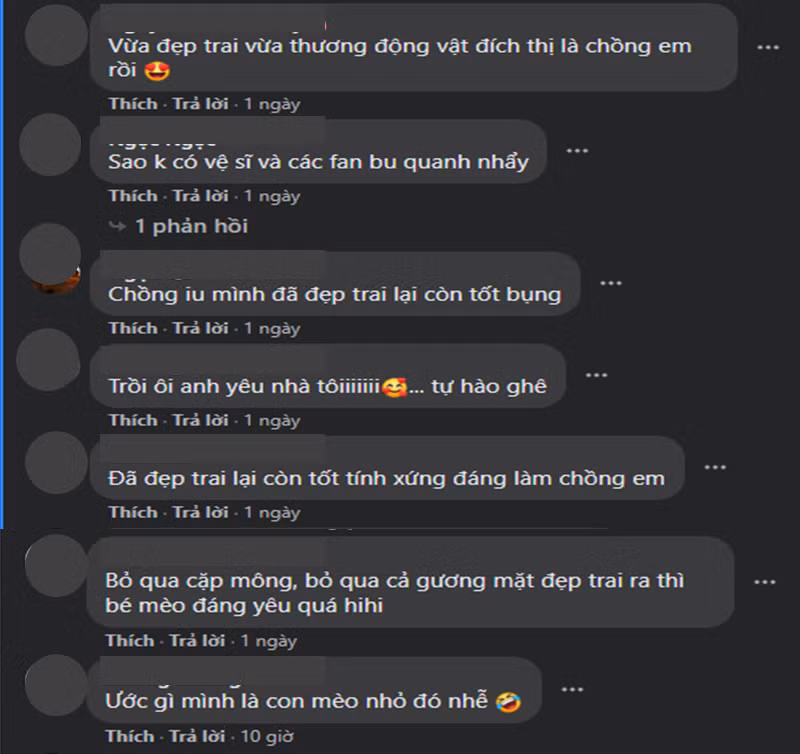Open three-dot menu beside 'Sao k có vệ sĩ' comment
Screen dimensions: 800x754
[577, 151]
